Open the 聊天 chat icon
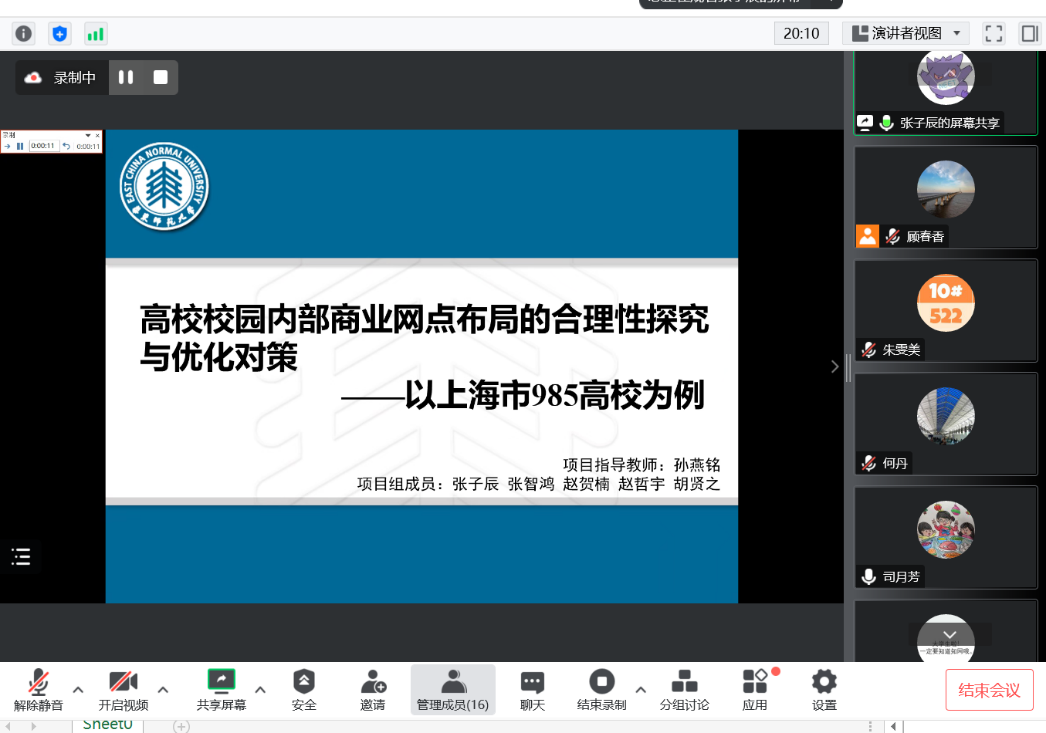The width and height of the screenshot is (1046, 733). (532, 689)
